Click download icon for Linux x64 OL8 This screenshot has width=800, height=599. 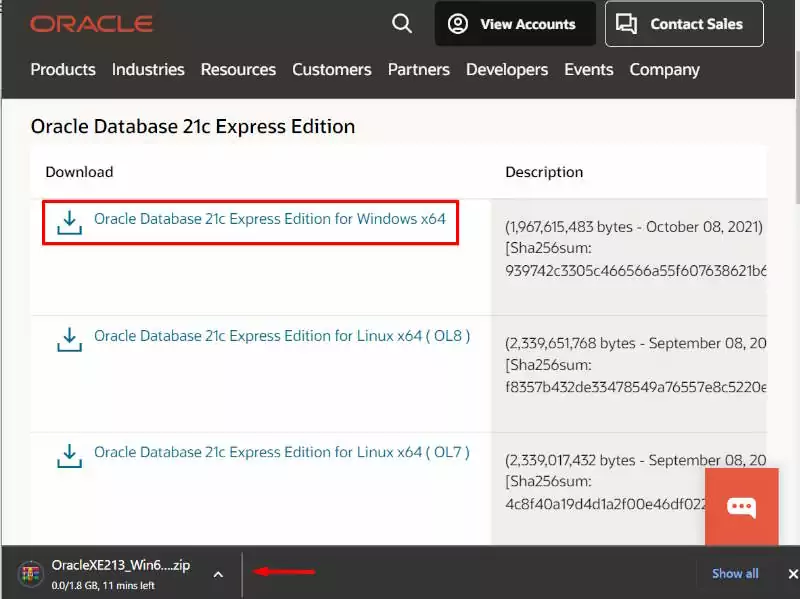[69, 339]
